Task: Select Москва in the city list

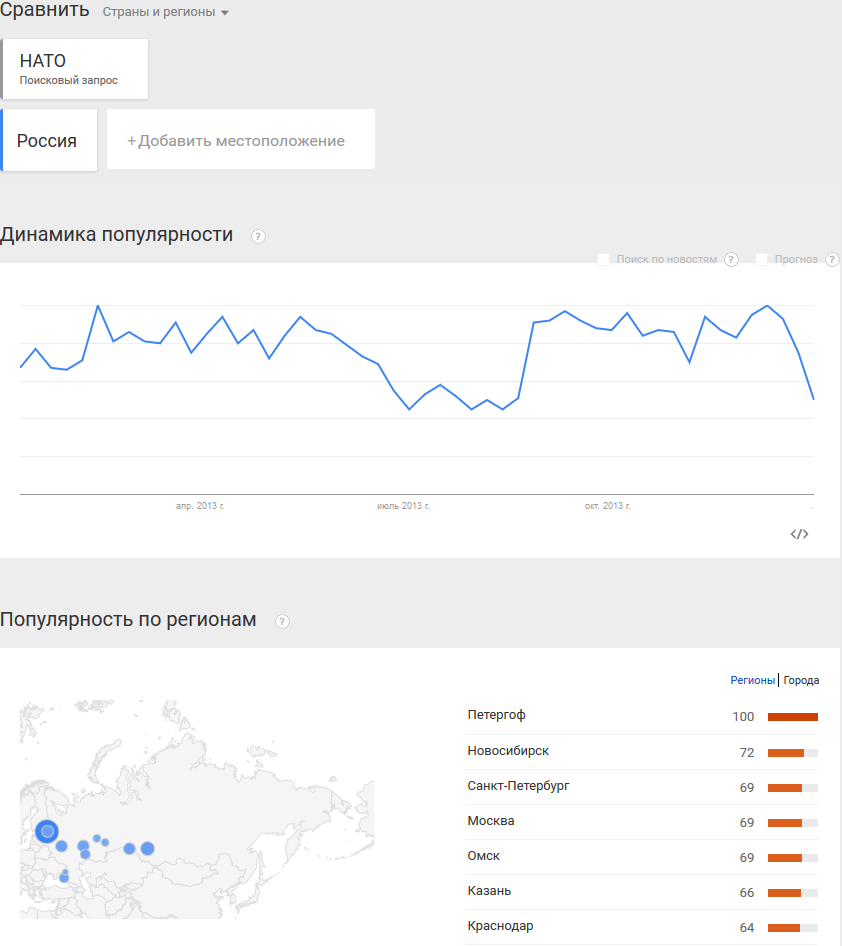Action: point(491,821)
